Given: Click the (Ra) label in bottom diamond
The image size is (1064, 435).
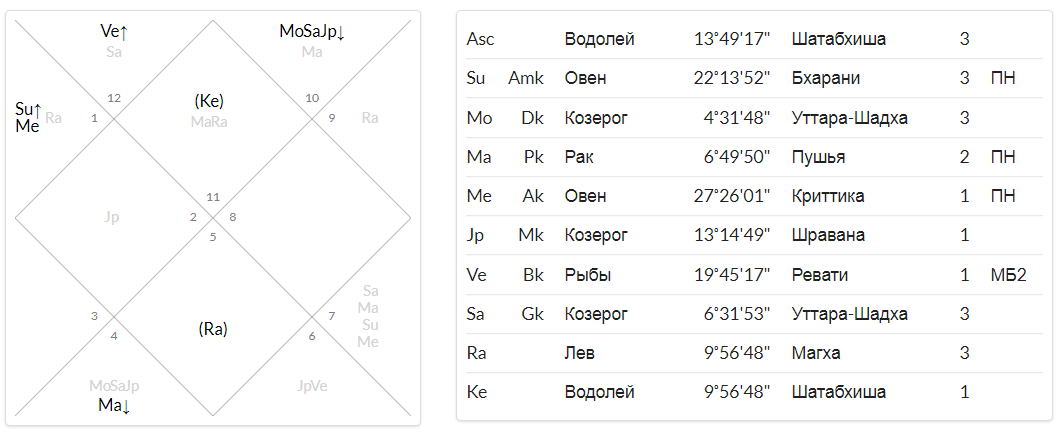Looking at the screenshot, I should point(213,330).
